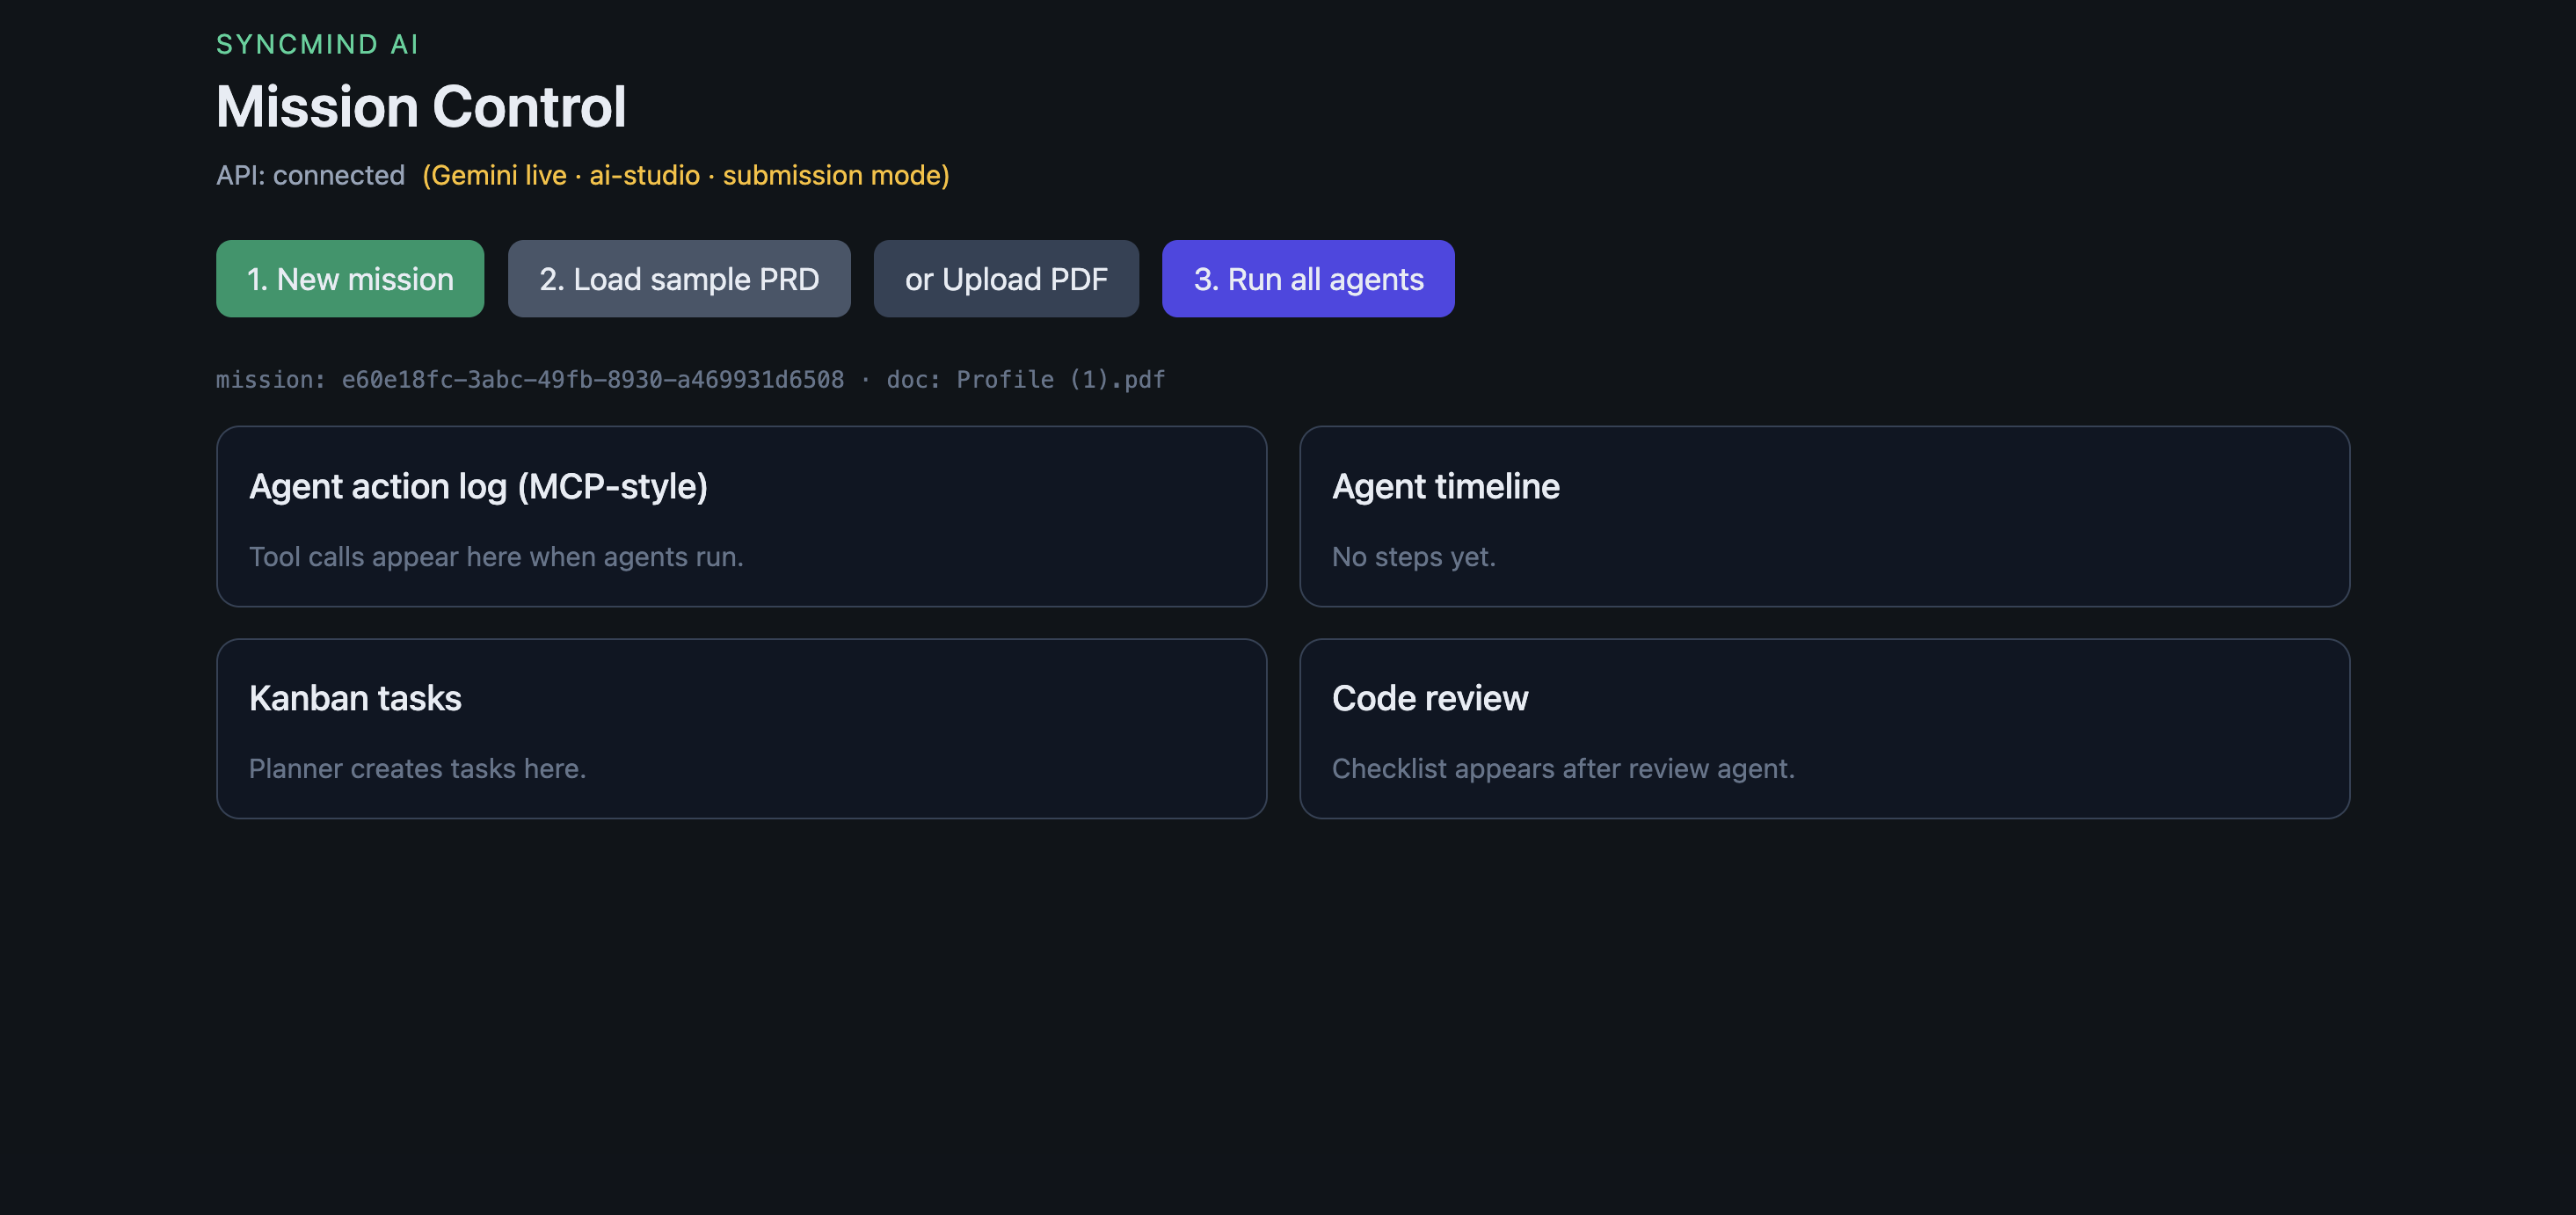Select the Mission Control heading

coord(421,107)
